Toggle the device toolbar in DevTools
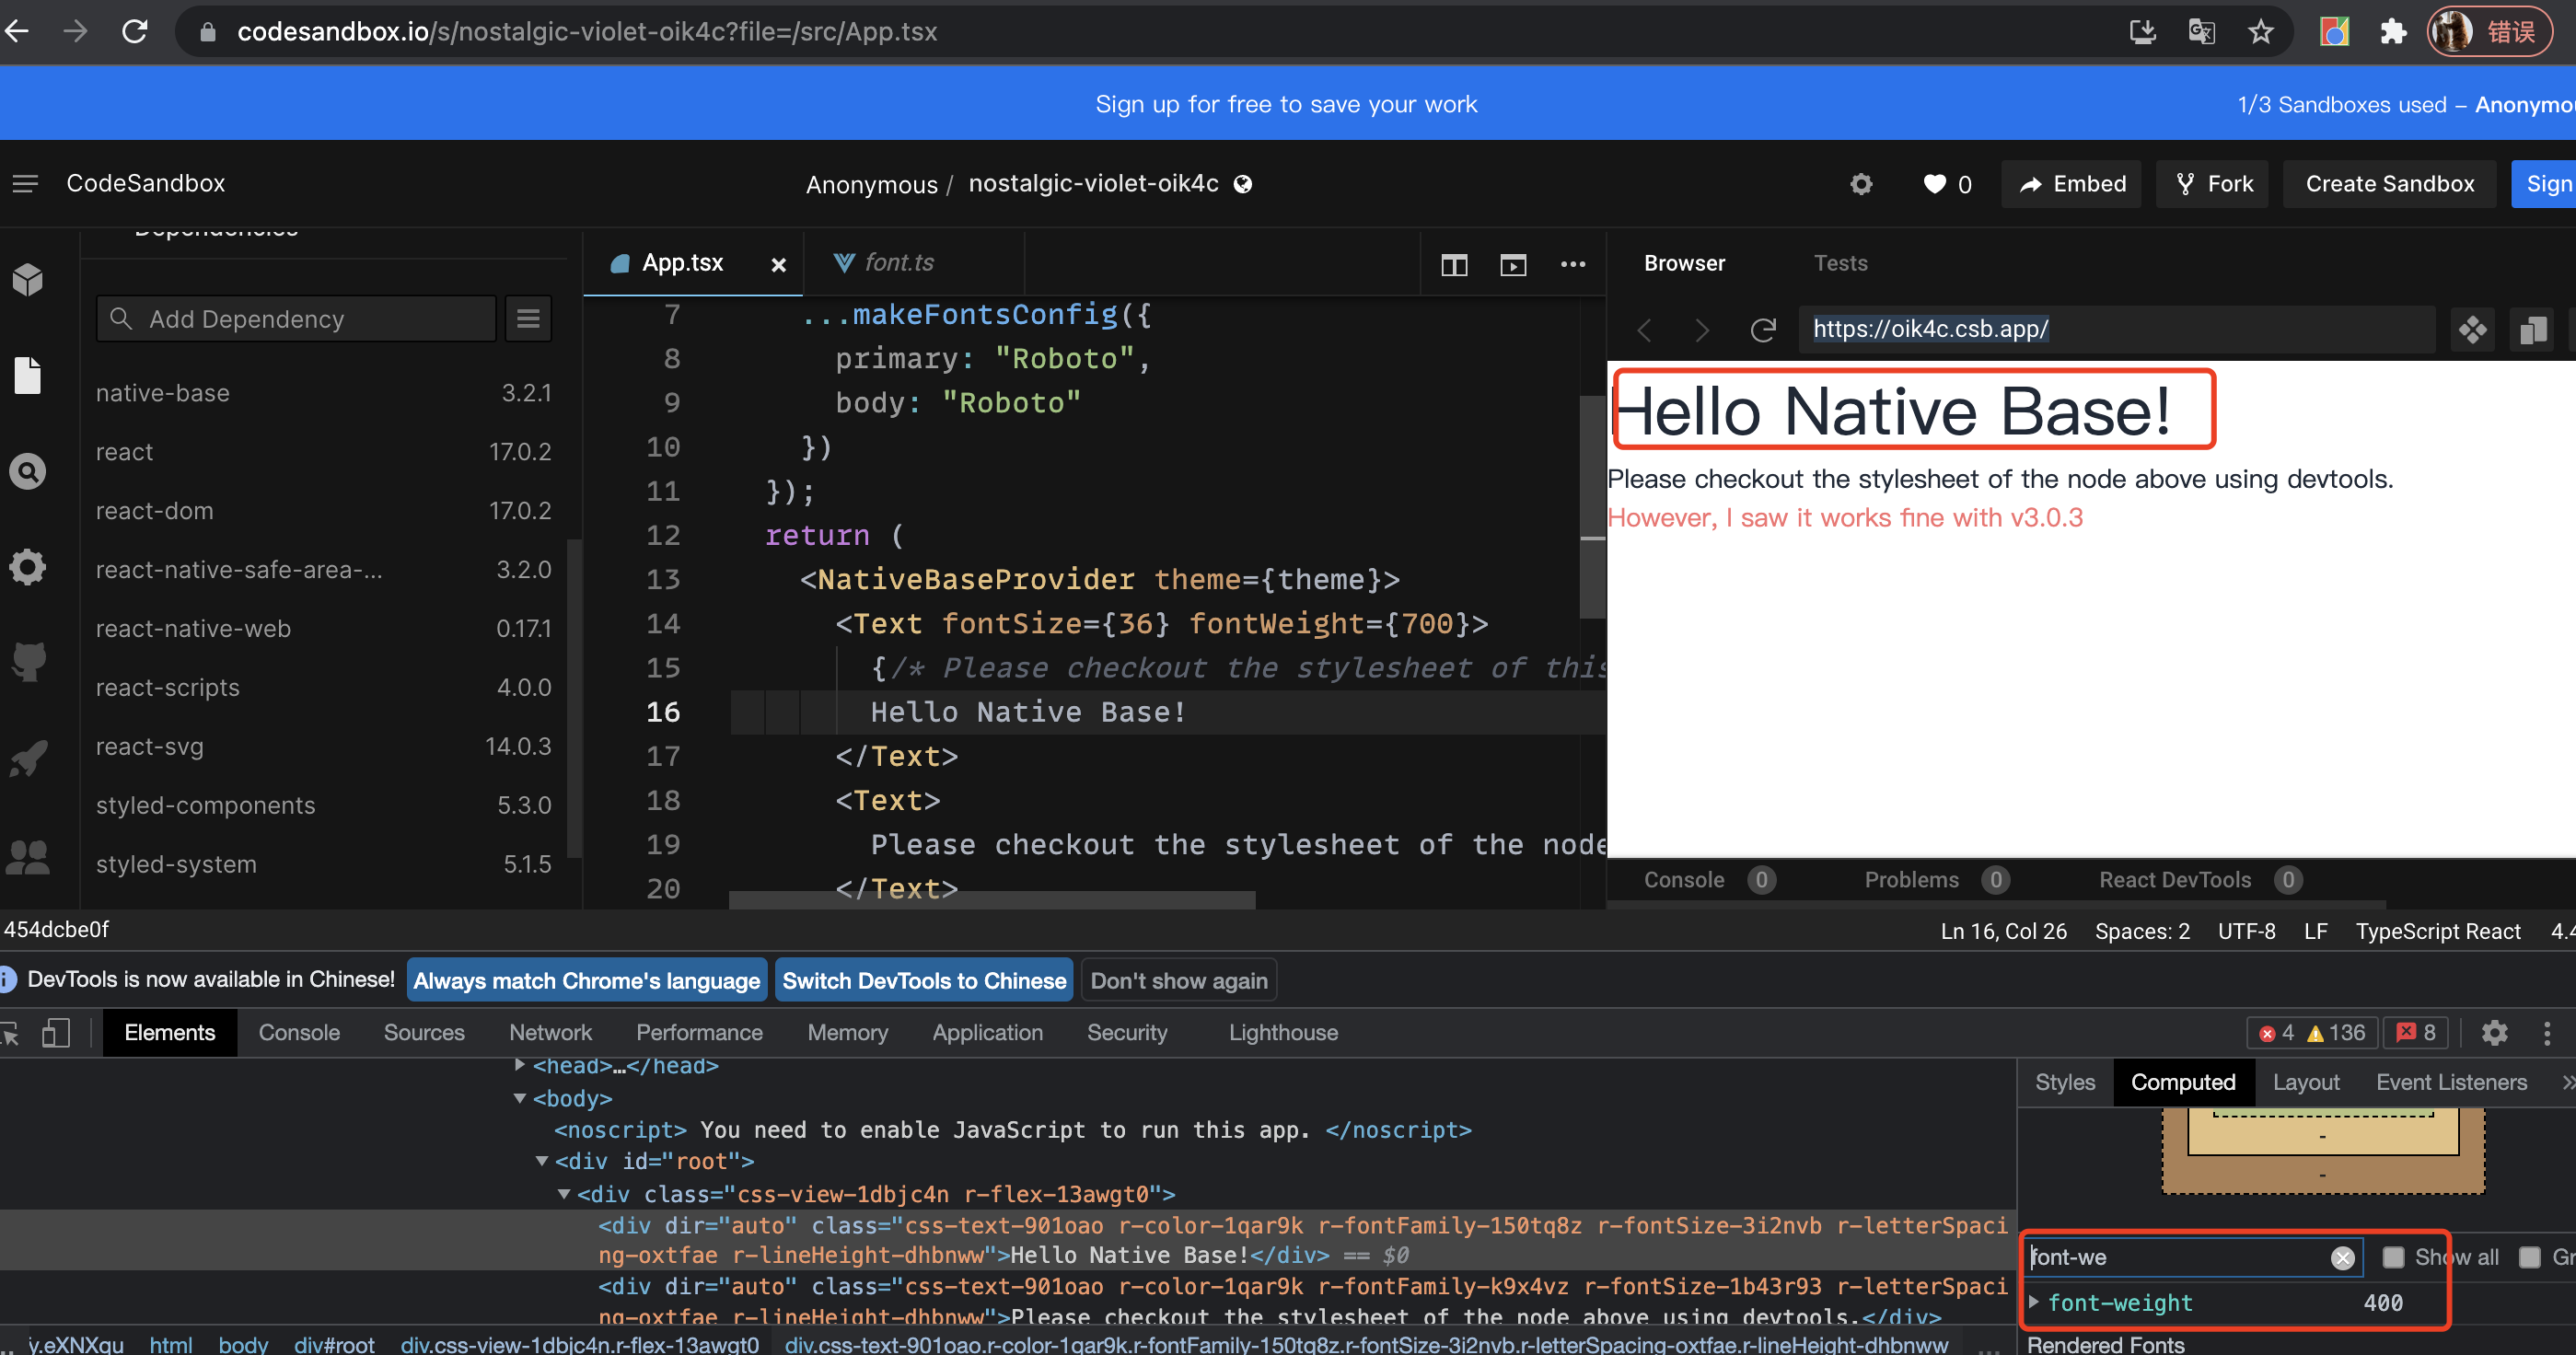The width and height of the screenshot is (2576, 1355). (x=56, y=1032)
